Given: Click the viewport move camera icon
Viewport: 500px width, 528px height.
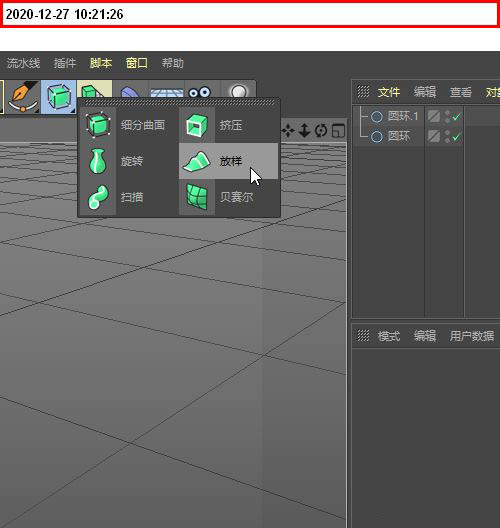Looking at the screenshot, I should coord(288,131).
